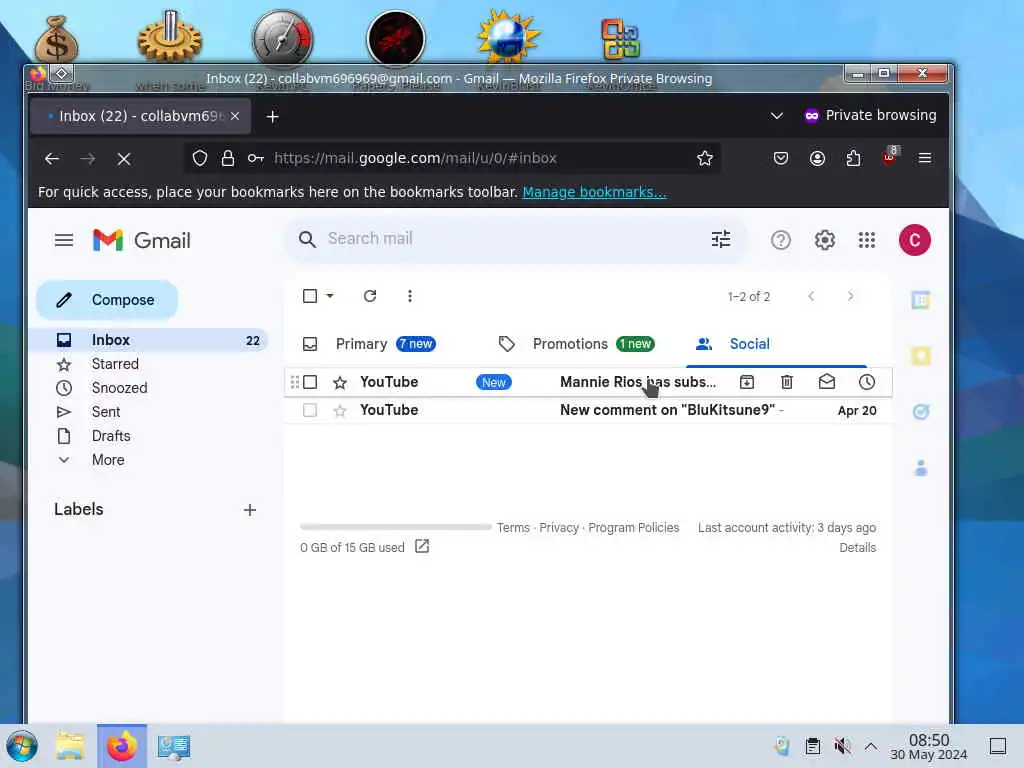Focus the Search mail field
Screen dimensions: 1024x768
516,239
